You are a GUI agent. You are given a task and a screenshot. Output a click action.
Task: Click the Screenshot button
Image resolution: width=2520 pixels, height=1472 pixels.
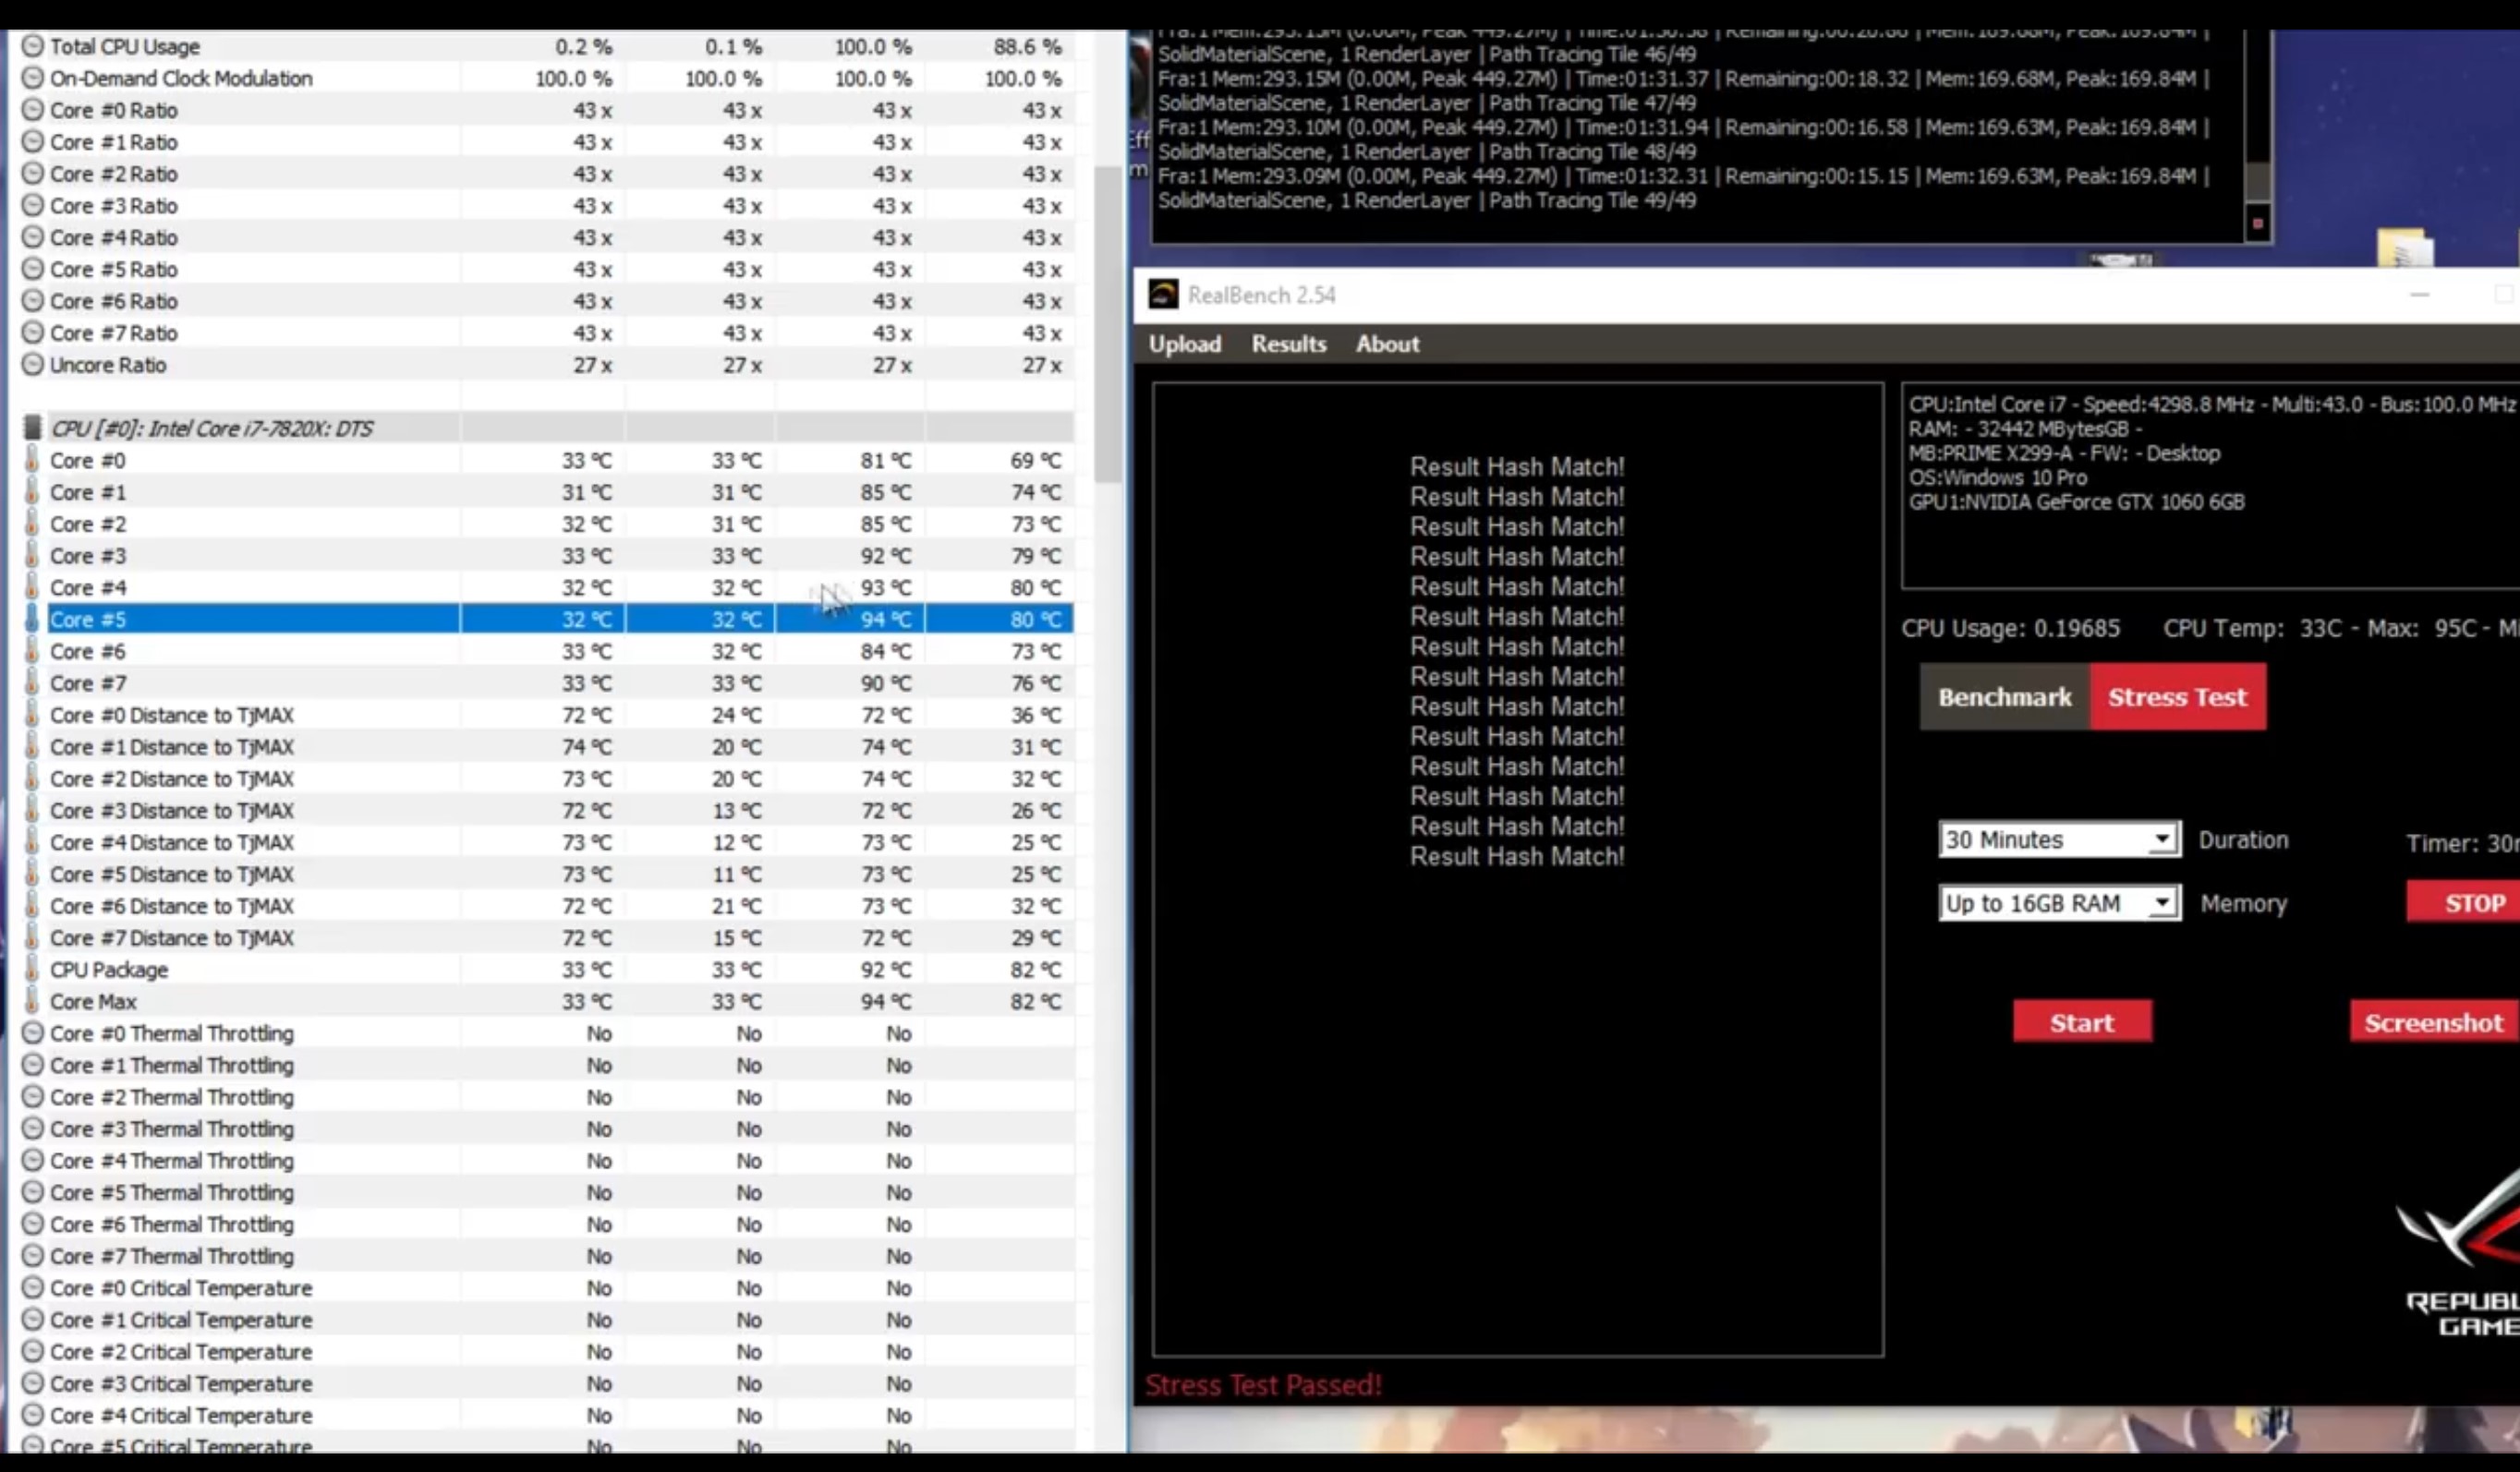2432,1022
